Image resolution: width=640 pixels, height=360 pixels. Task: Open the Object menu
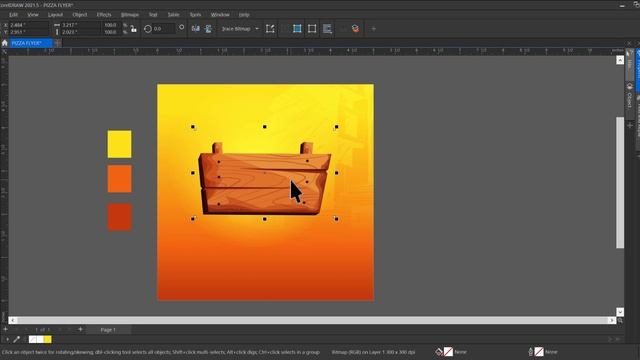80,15
